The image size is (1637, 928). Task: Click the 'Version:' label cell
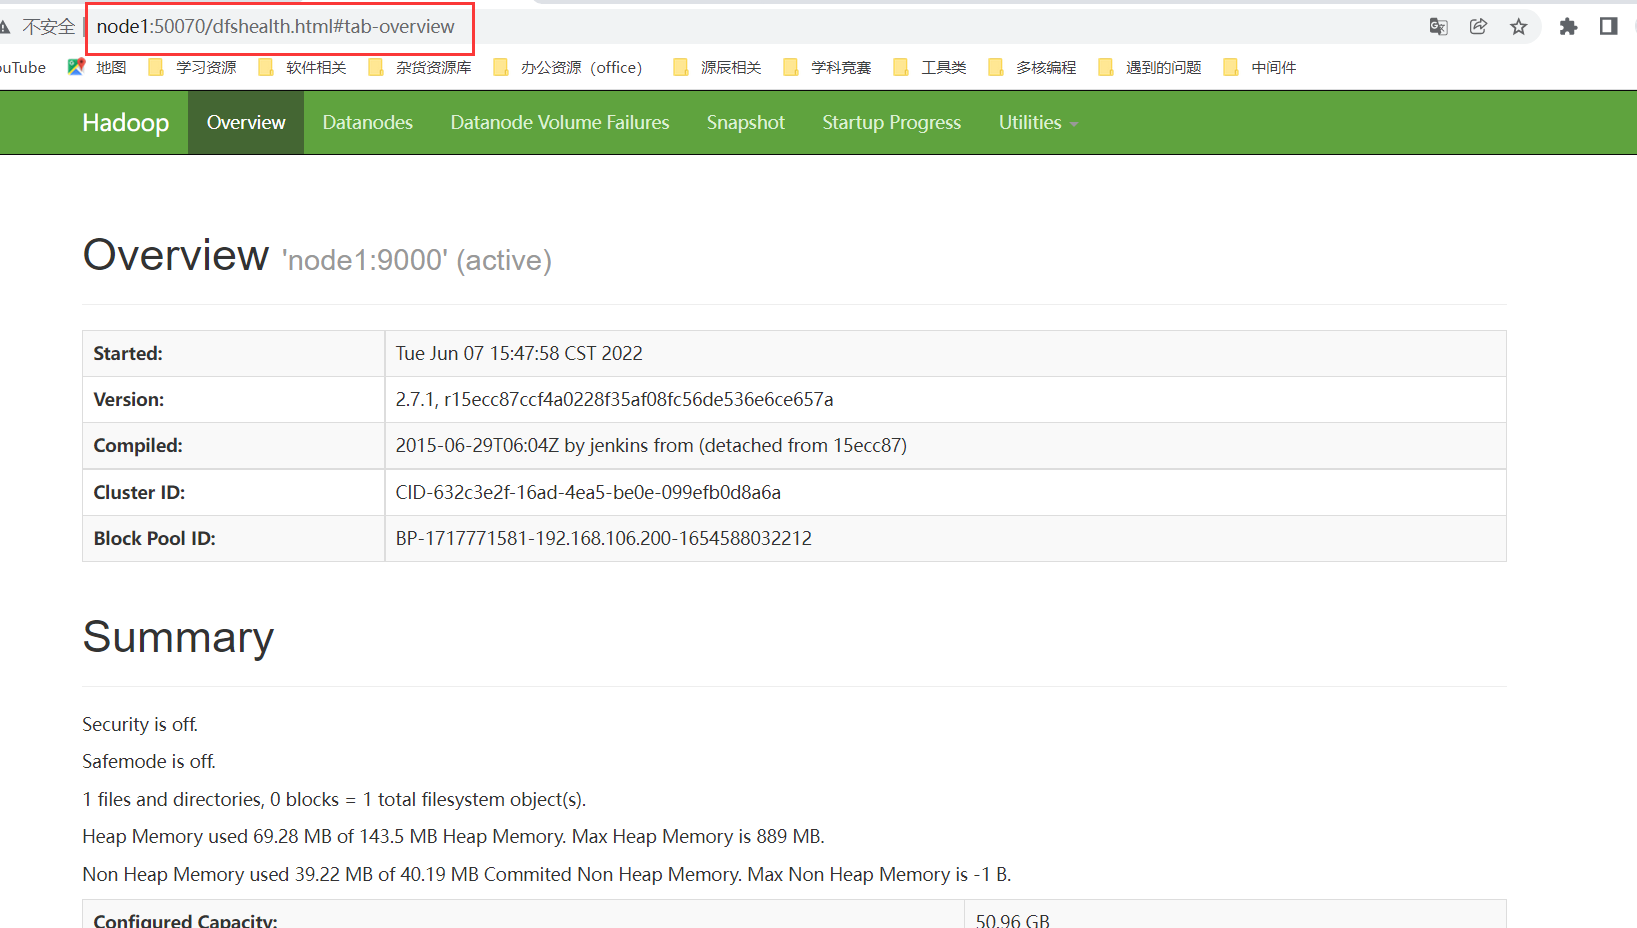[234, 399]
